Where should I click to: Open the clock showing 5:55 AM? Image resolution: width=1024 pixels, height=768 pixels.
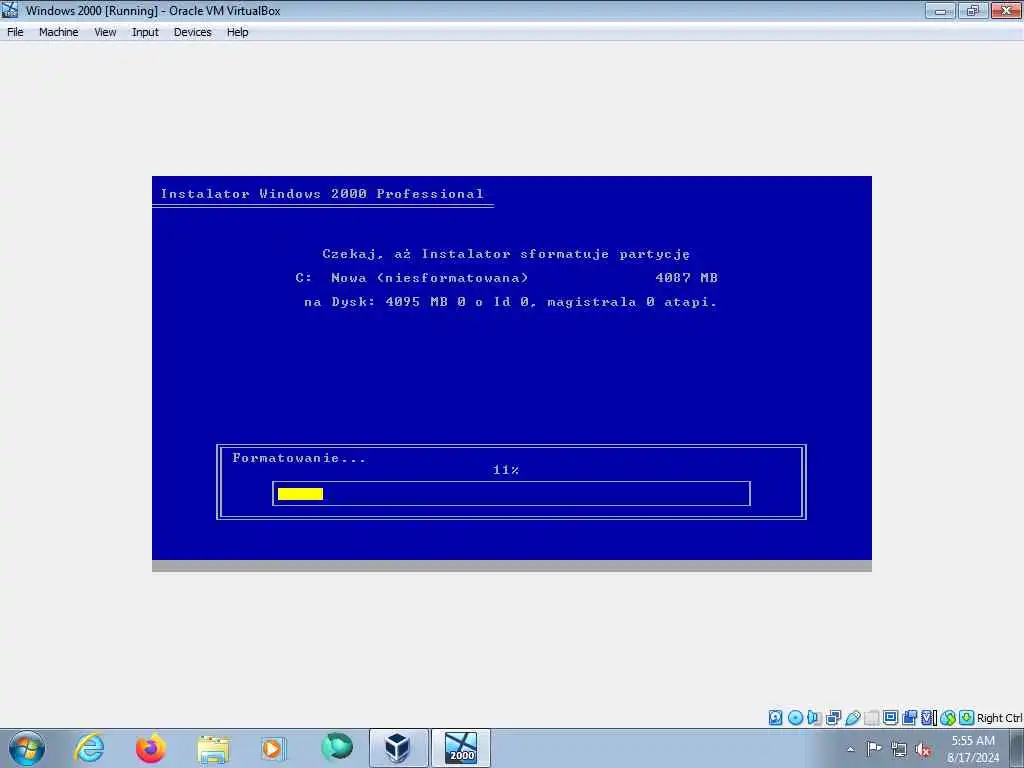pyautogui.click(x=973, y=749)
